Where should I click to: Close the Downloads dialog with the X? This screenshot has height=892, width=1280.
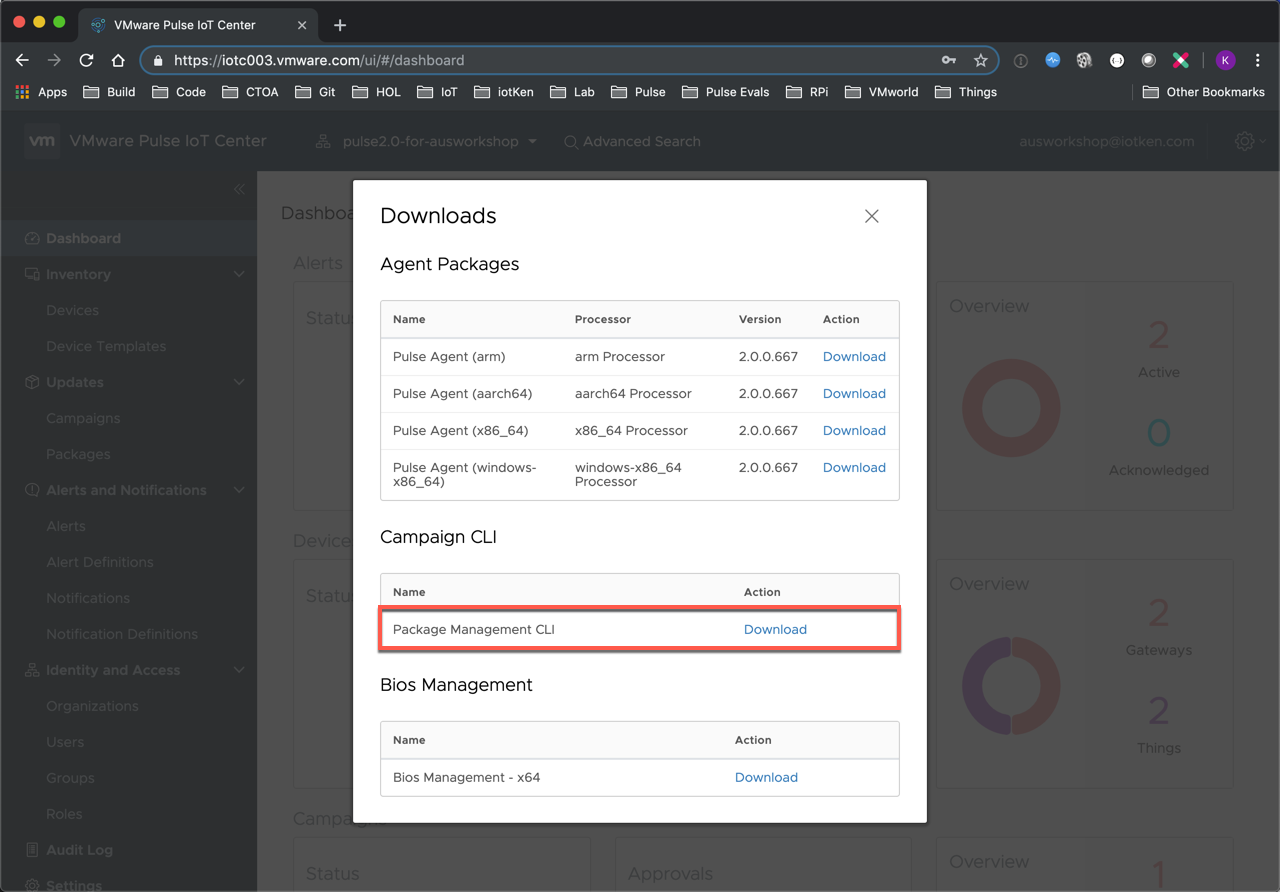click(872, 216)
